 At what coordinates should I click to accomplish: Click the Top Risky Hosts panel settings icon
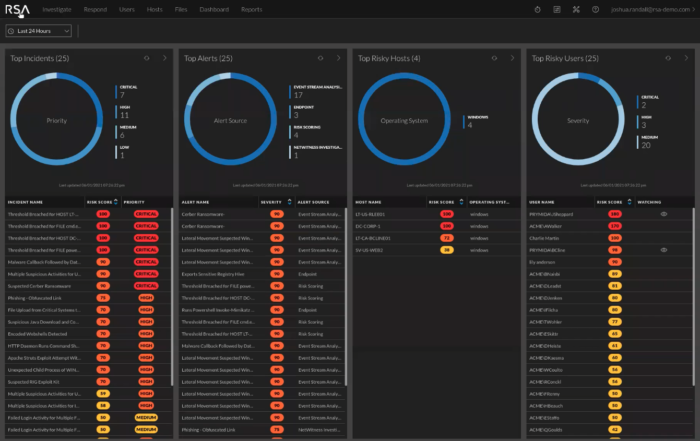494,58
